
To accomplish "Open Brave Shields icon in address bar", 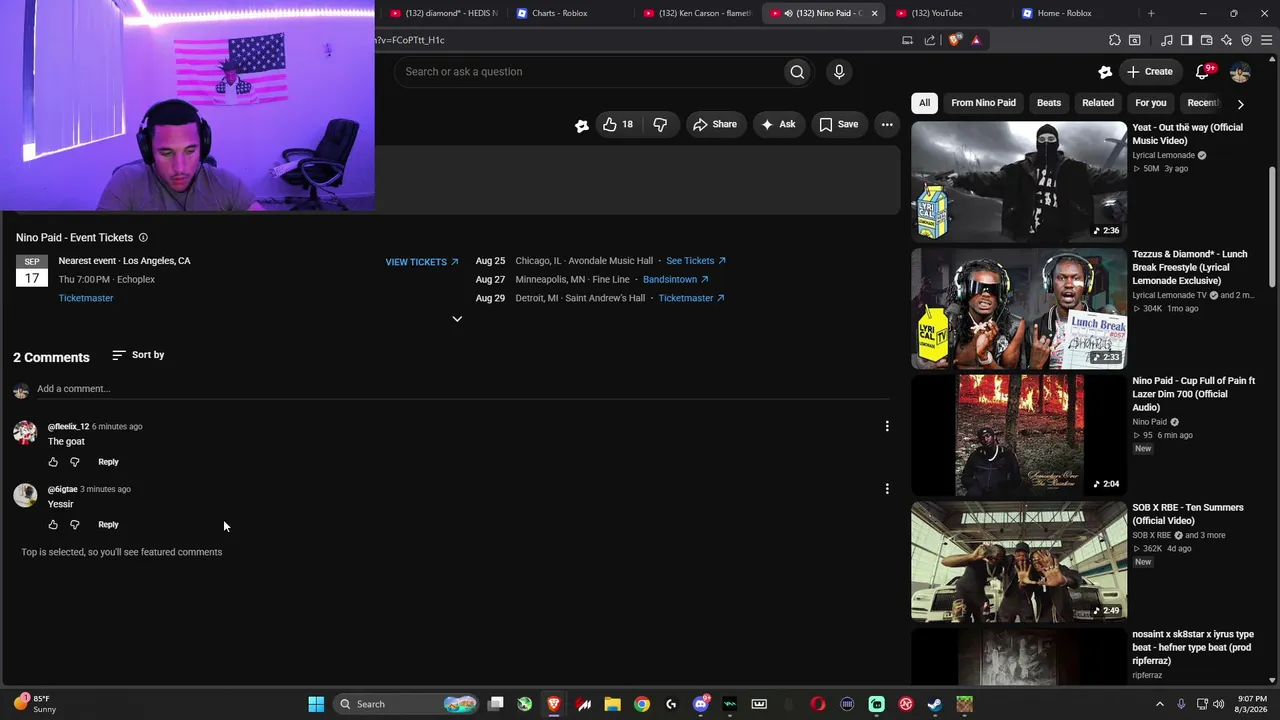I will tap(955, 40).
